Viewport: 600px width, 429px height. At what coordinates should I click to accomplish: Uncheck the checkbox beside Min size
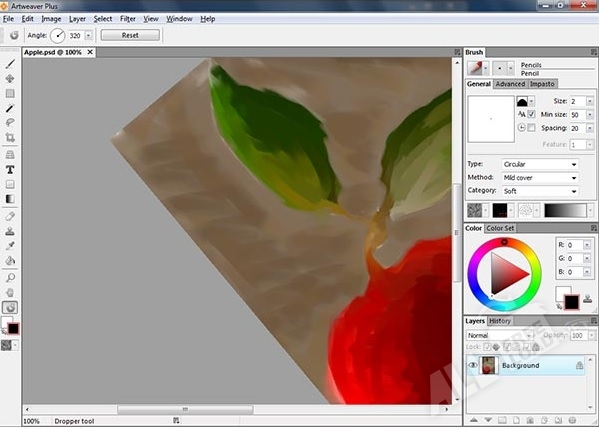(531, 115)
